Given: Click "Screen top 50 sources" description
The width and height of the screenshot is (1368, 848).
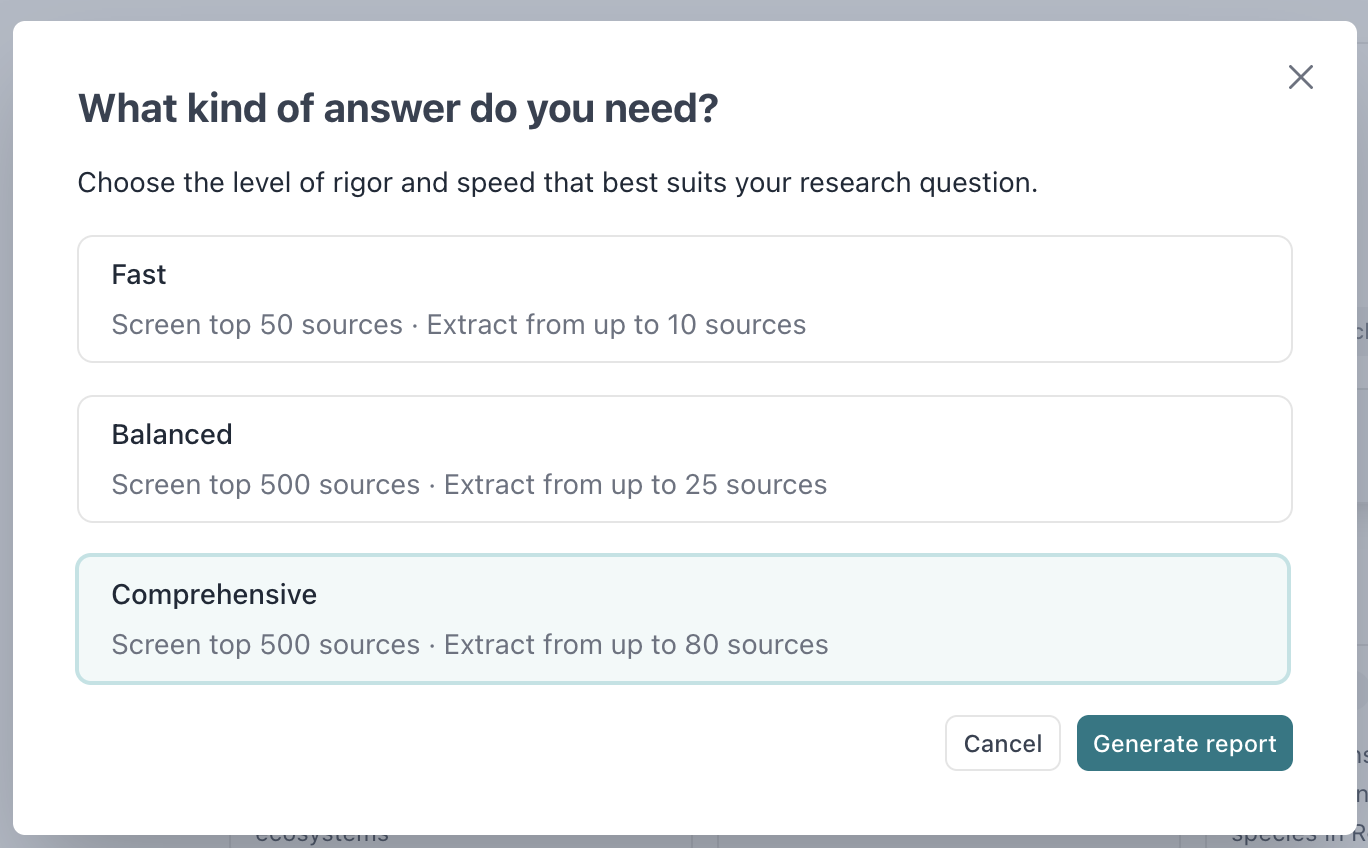Looking at the screenshot, I should [x=257, y=325].
